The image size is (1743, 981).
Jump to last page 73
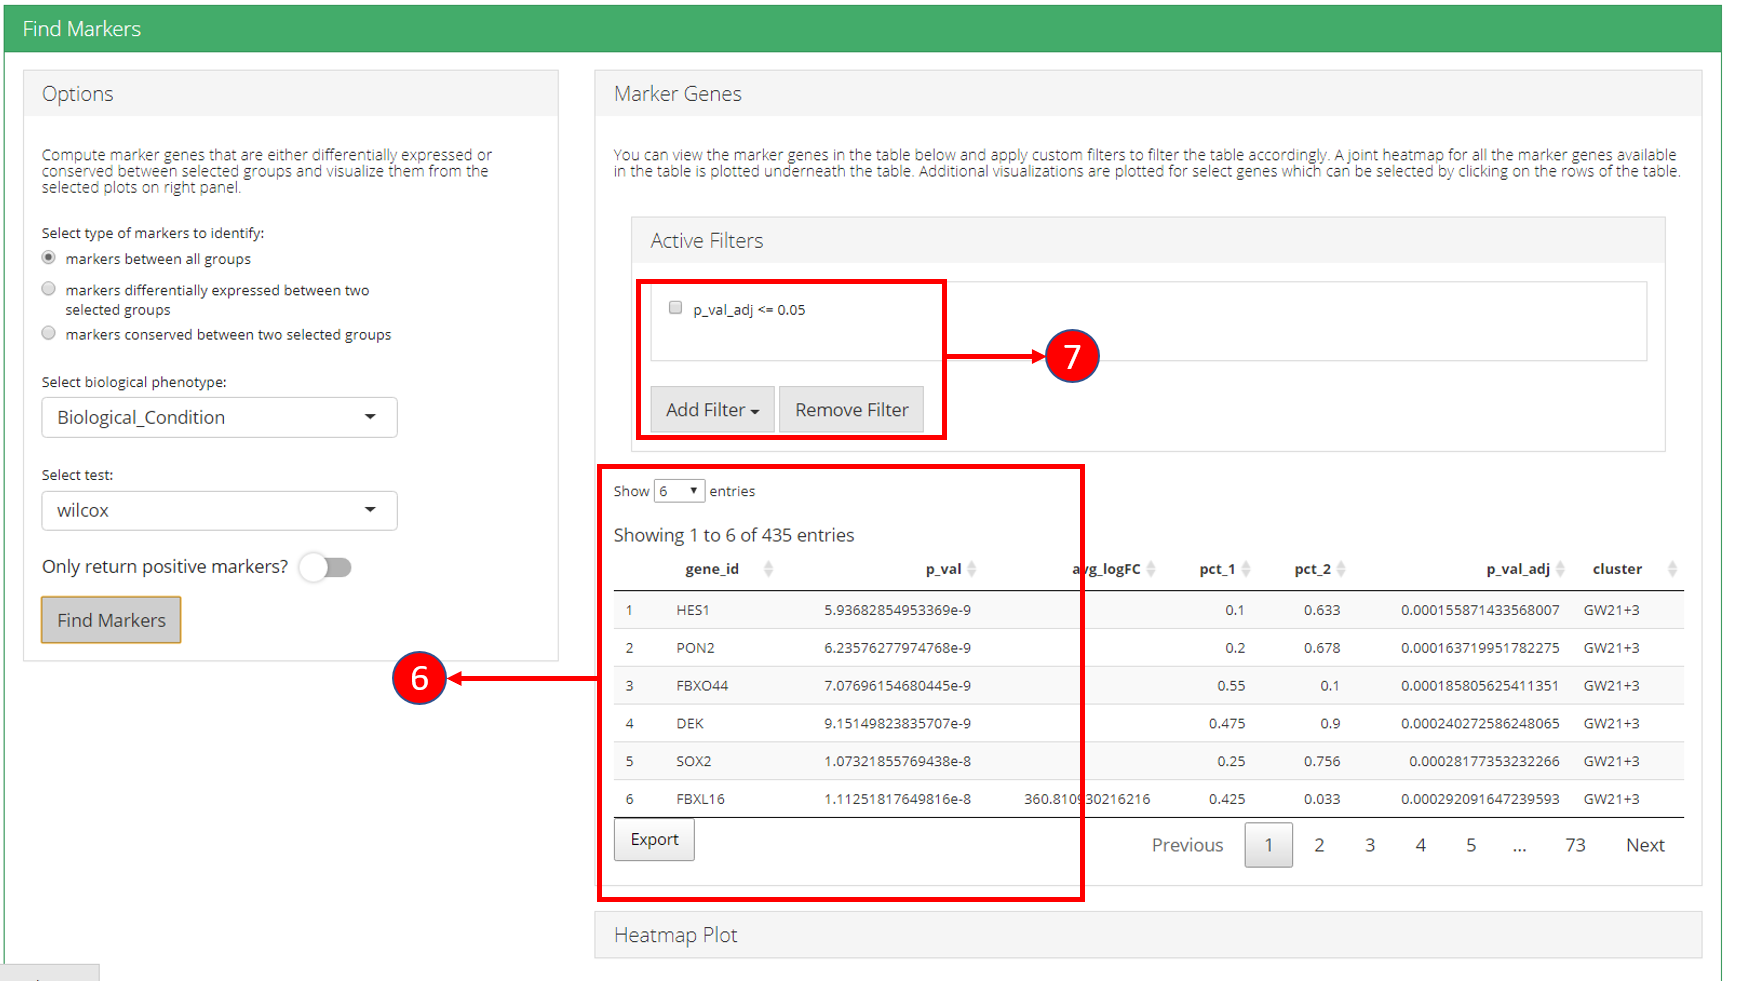coord(1575,845)
